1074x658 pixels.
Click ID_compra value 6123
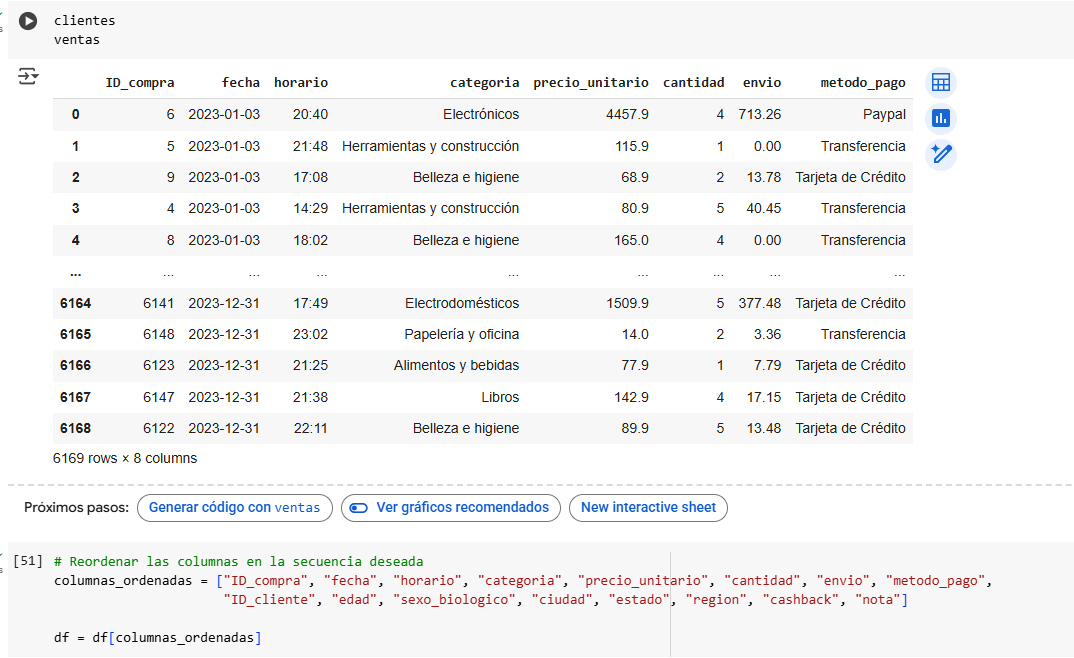pyautogui.click(x=159, y=366)
